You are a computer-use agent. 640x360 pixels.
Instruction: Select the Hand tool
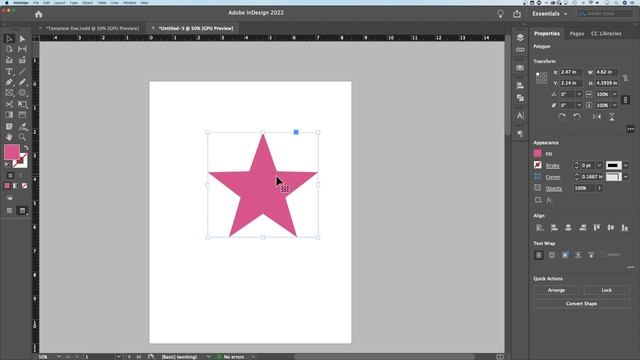click(9, 137)
